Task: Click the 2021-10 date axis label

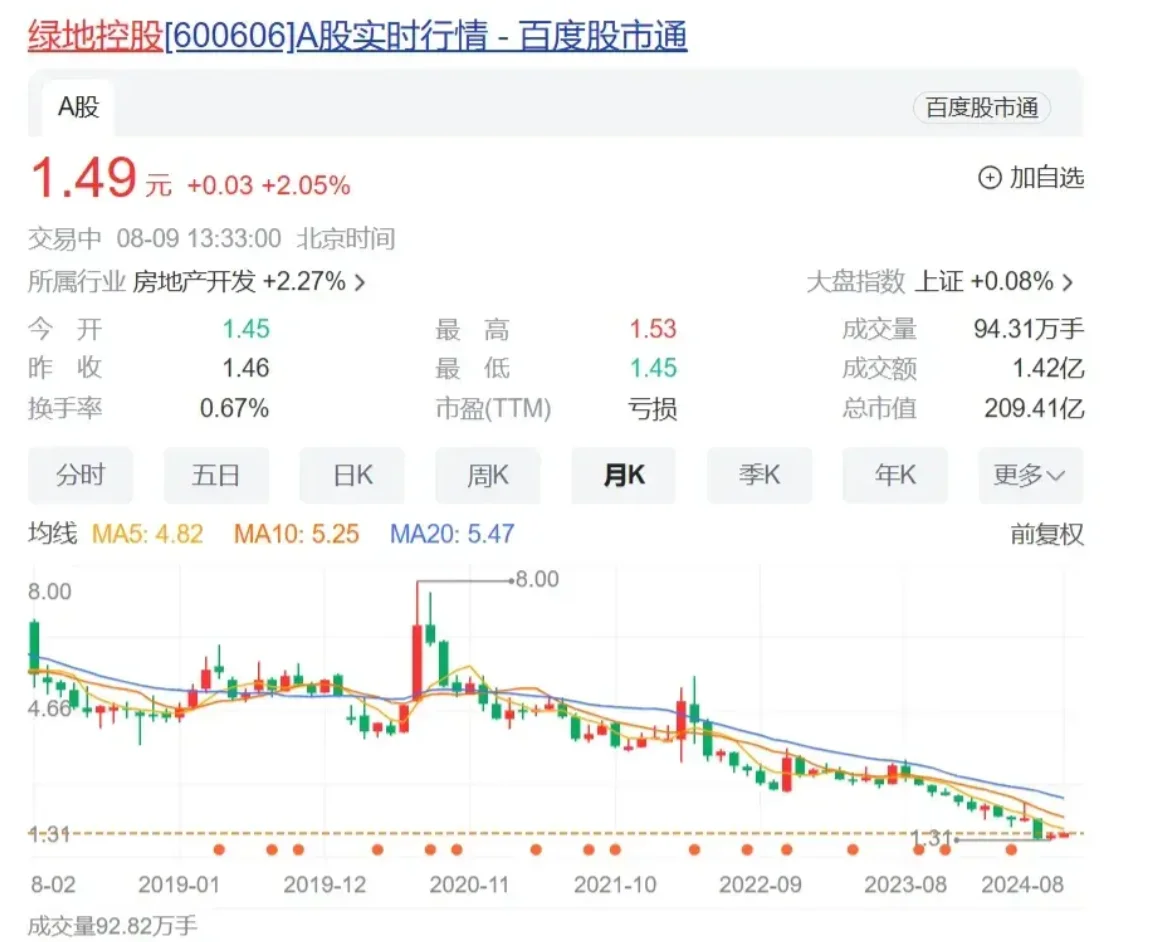Action: point(615,885)
